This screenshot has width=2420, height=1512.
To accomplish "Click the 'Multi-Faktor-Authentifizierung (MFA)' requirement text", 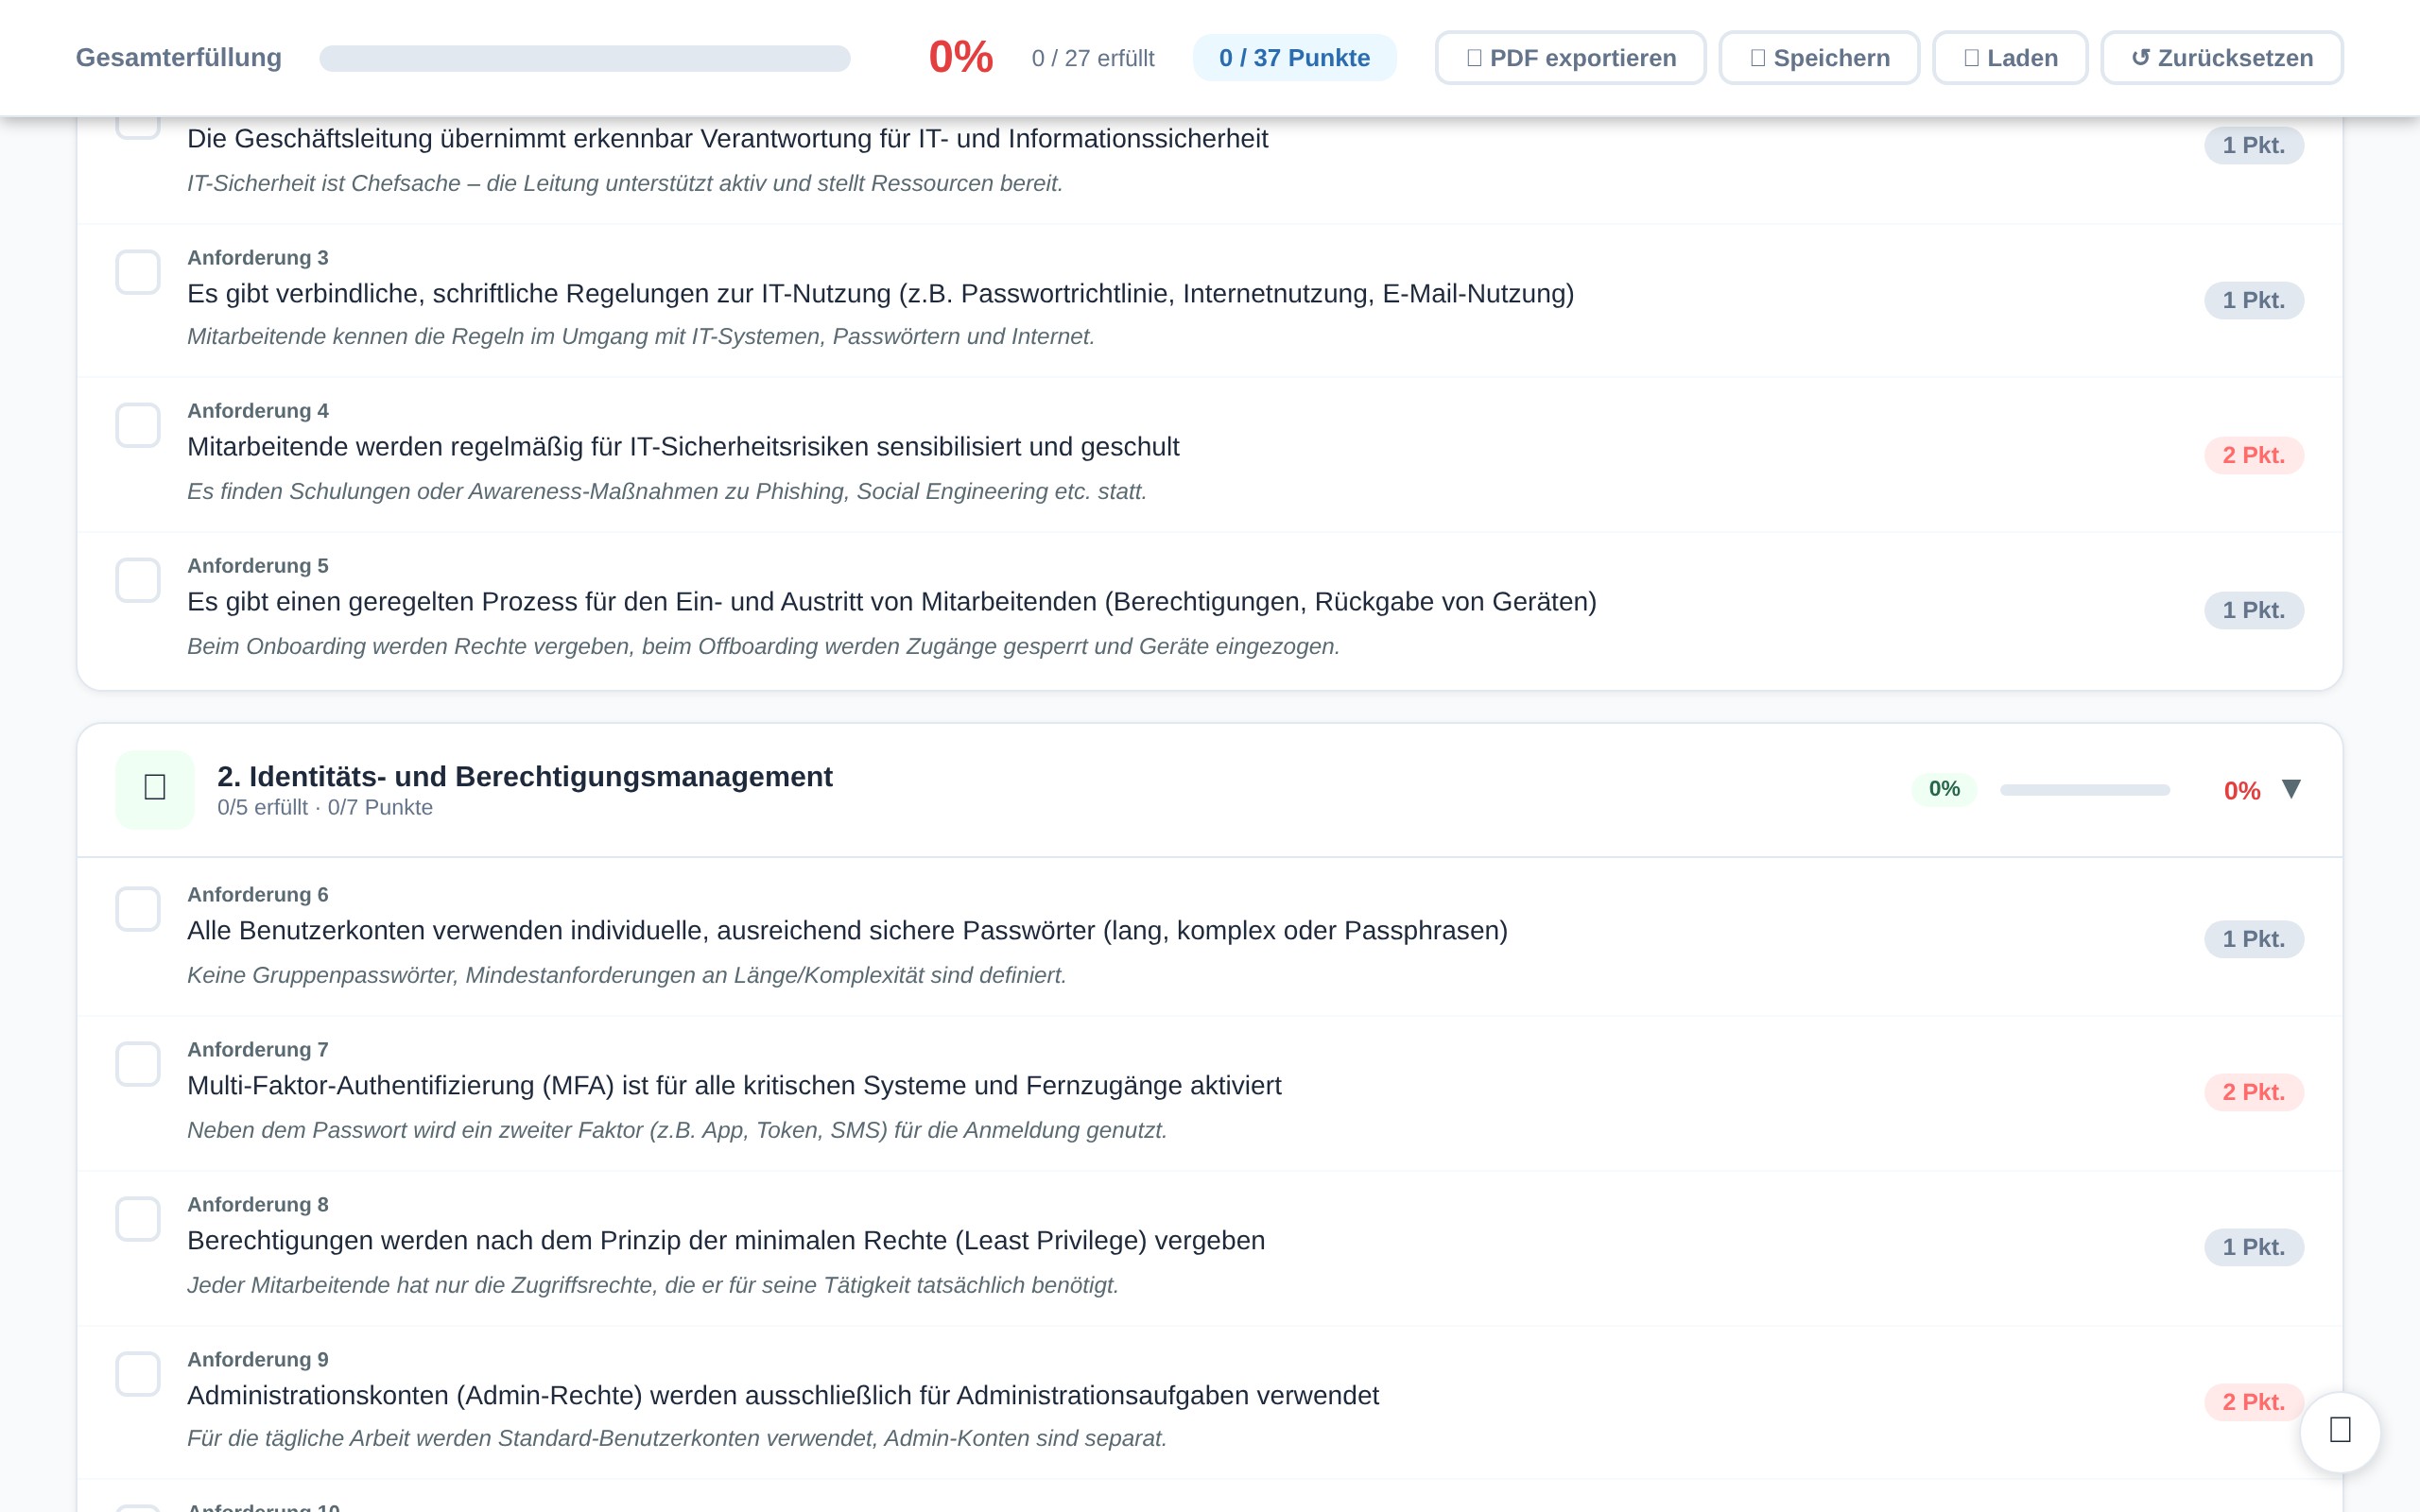I will pyautogui.click(x=734, y=1086).
